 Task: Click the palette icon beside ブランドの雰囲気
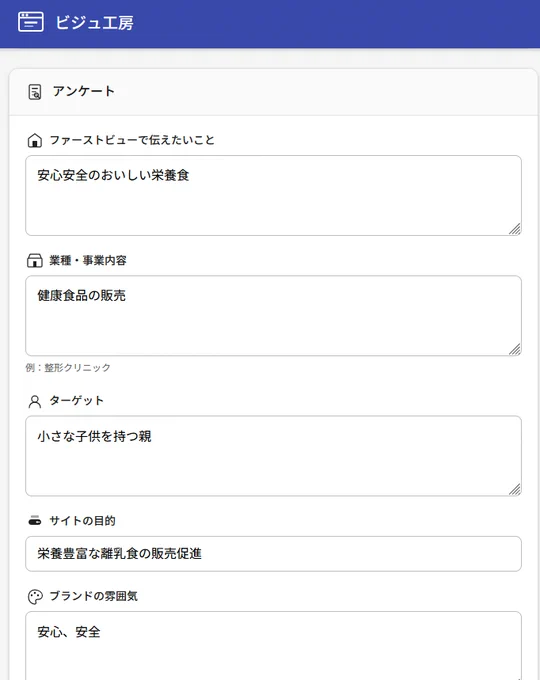point(35,597)
